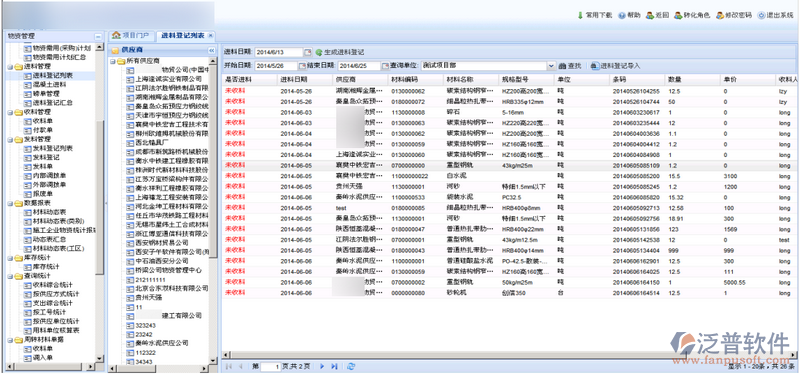
Task: Collapse 供应商 panel with double-arrow
Action: click(x=211, y=50)
